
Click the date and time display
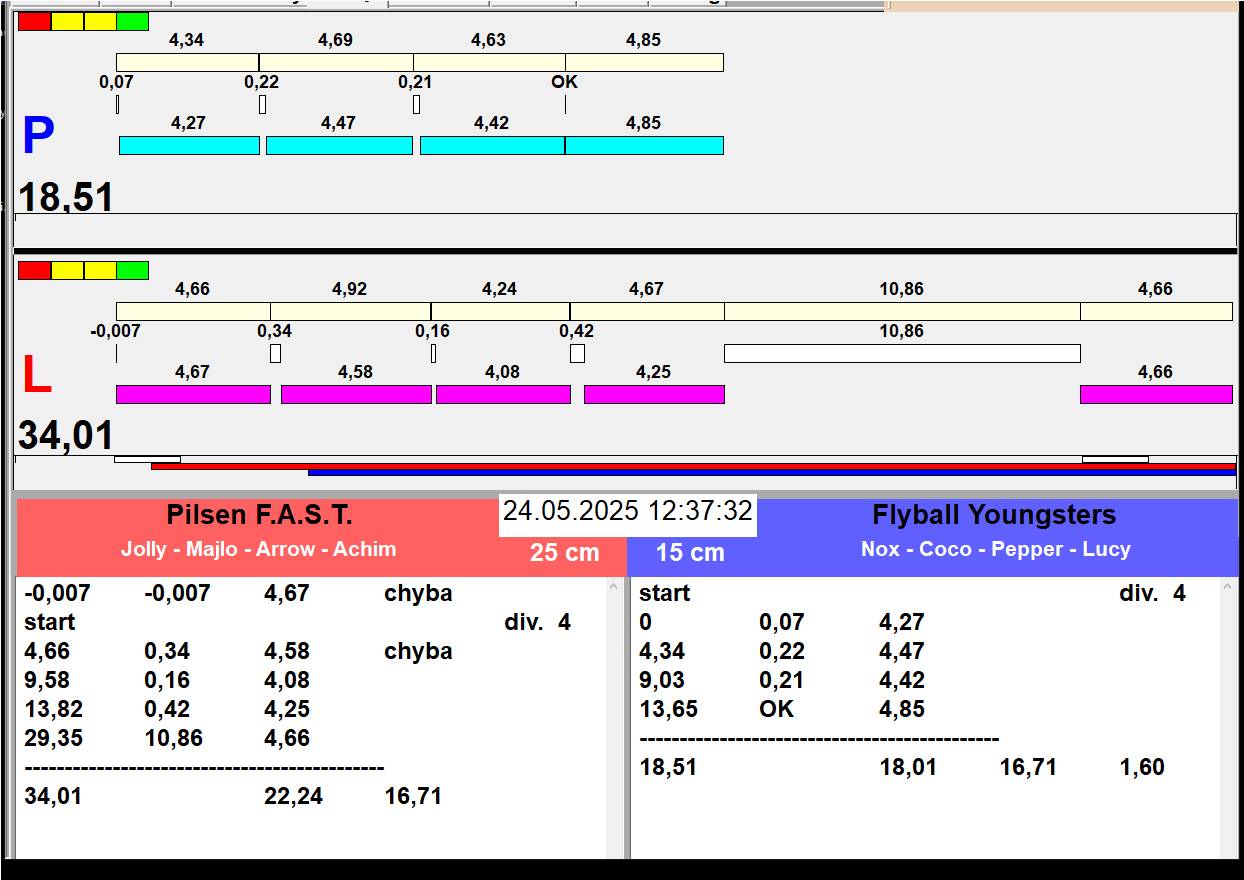[x=627, y=511]
